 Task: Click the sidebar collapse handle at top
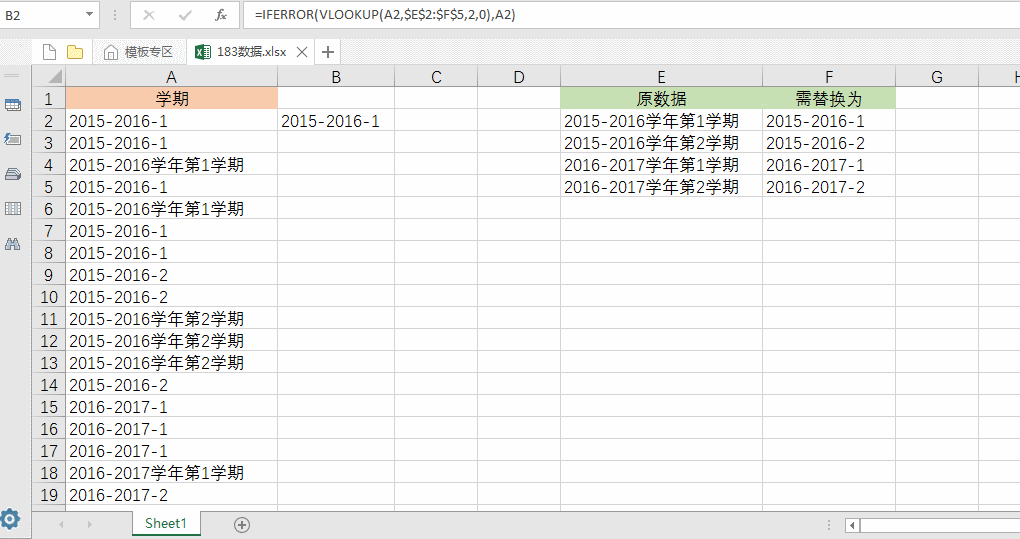(12, 75)
